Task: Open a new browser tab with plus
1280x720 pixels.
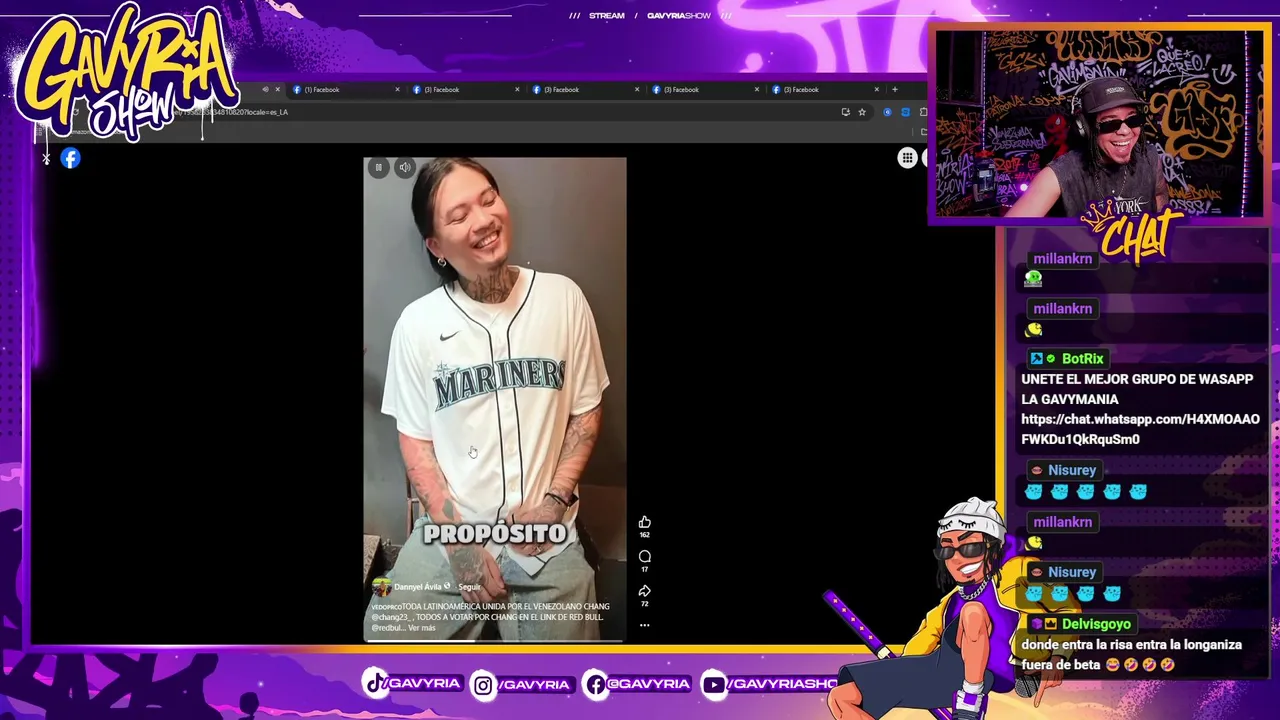Action: coord(894,90)
